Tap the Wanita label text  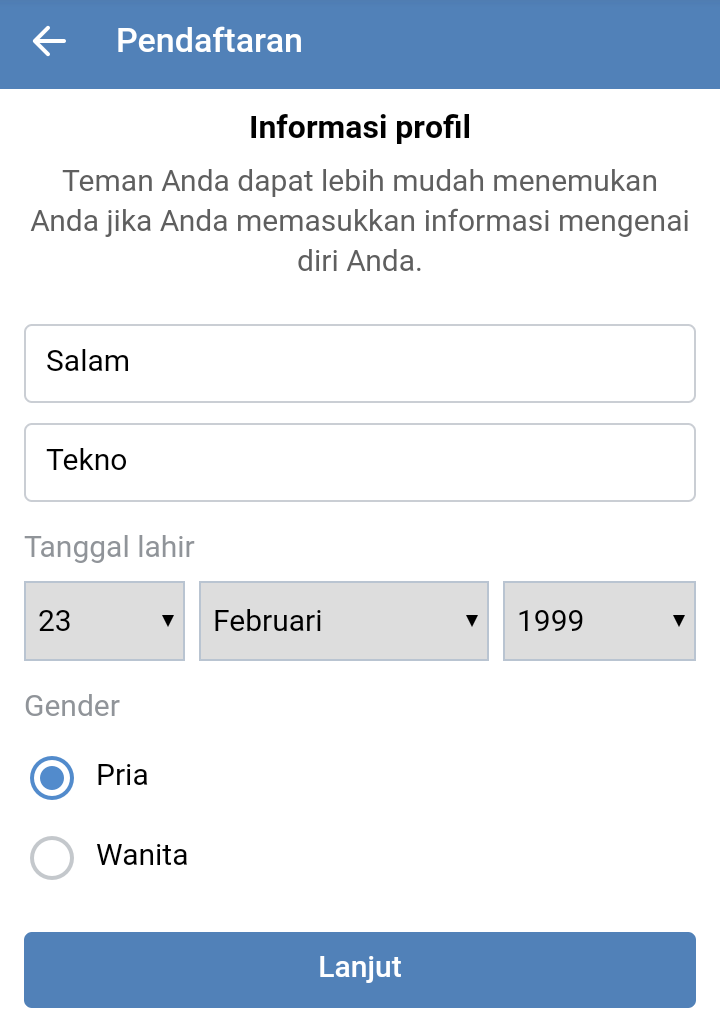click(139, 856)
